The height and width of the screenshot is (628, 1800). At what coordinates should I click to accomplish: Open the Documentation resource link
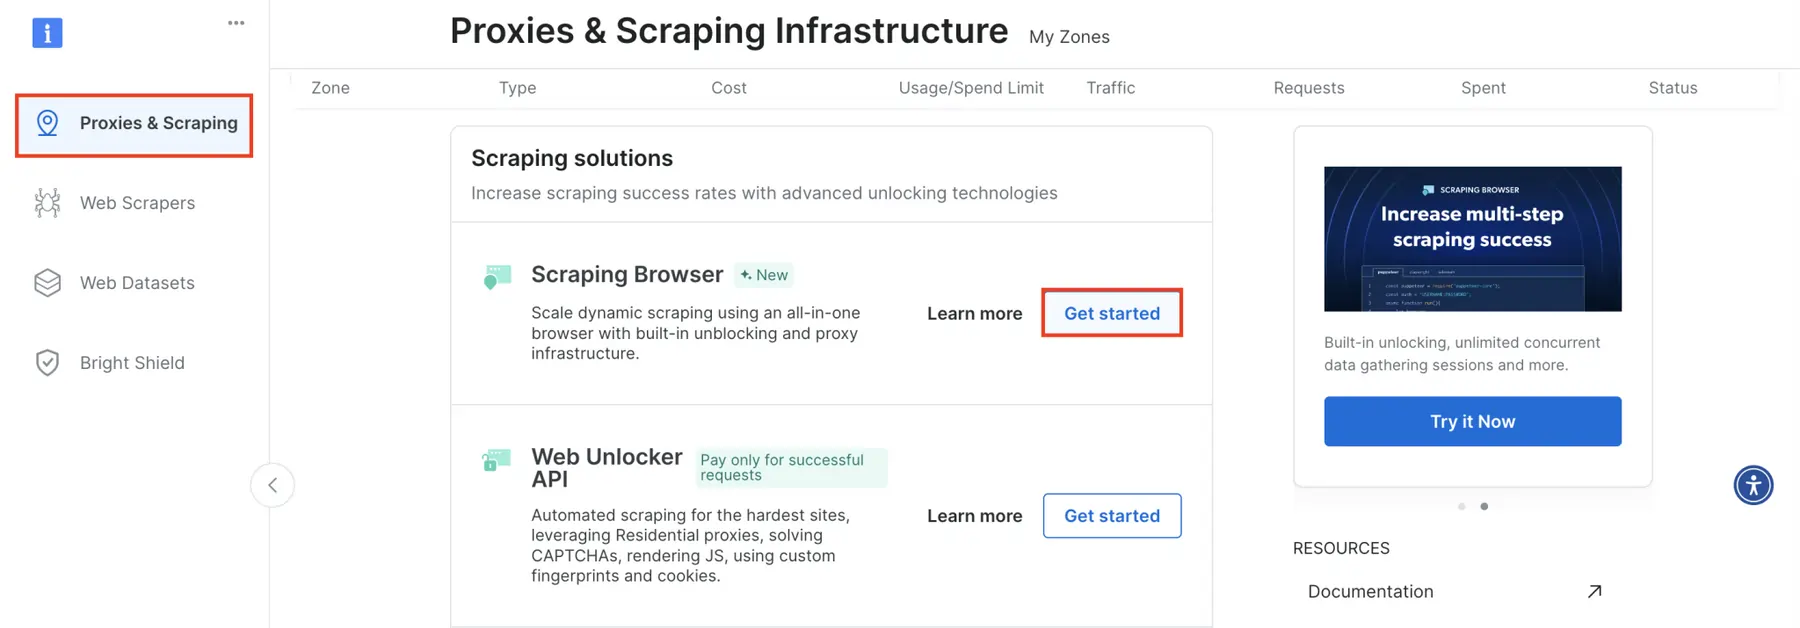pyautogui.click(x=1370, y=591)
